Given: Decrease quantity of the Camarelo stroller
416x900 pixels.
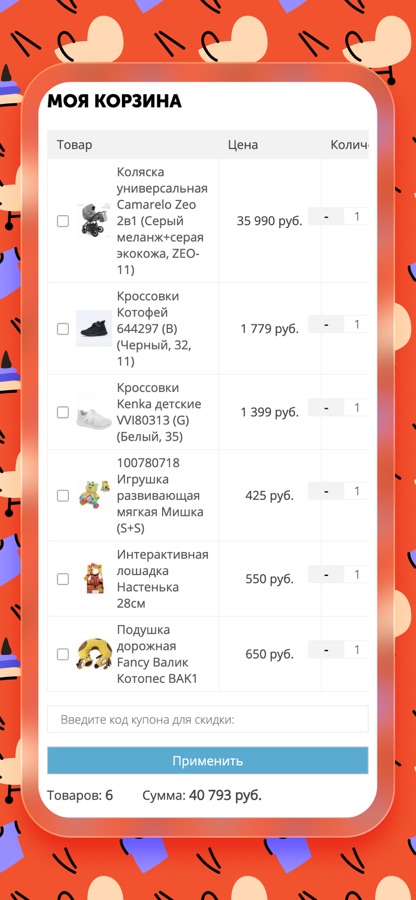Looking at the screenshot, I should pos(326,216).
